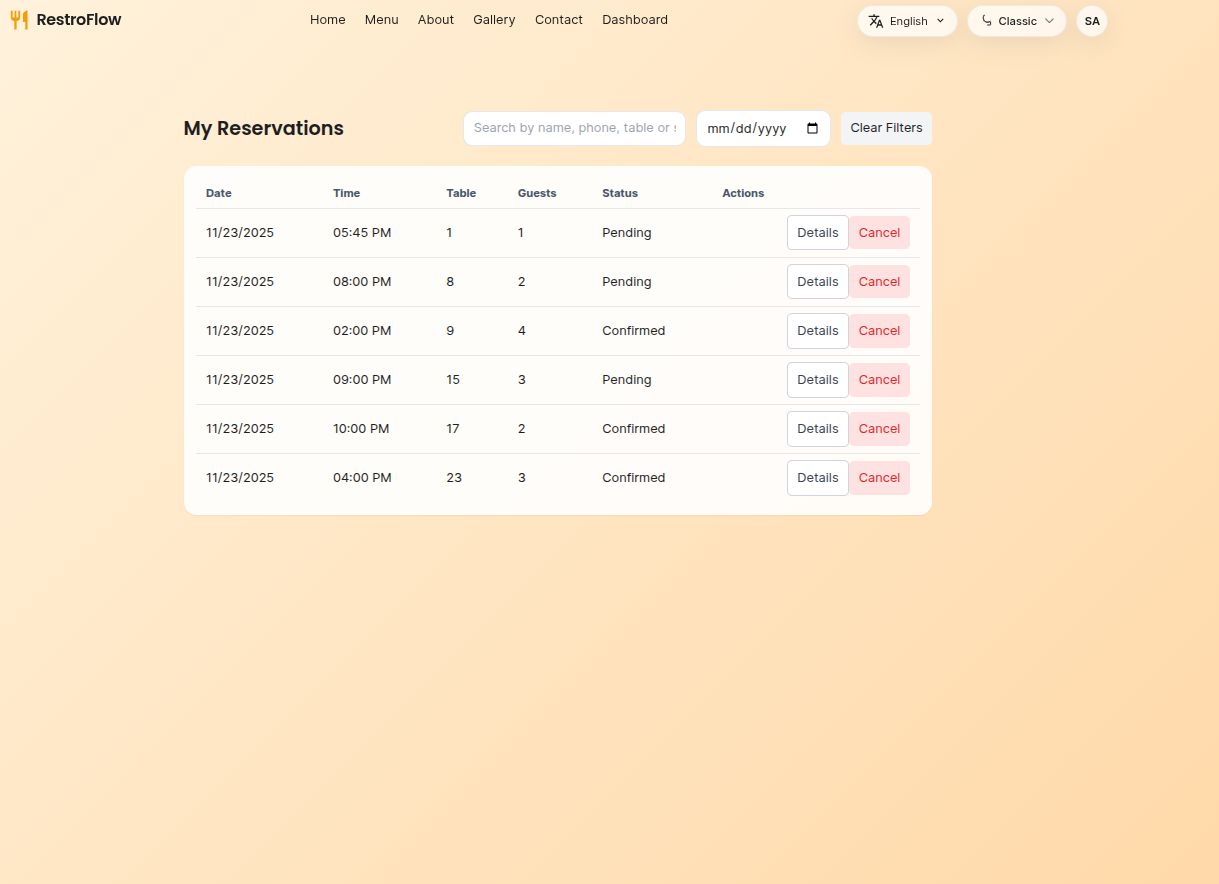Screen dimensions: 1219x884
Task: Show details for table 9 reservation
Action: (817, 331)
